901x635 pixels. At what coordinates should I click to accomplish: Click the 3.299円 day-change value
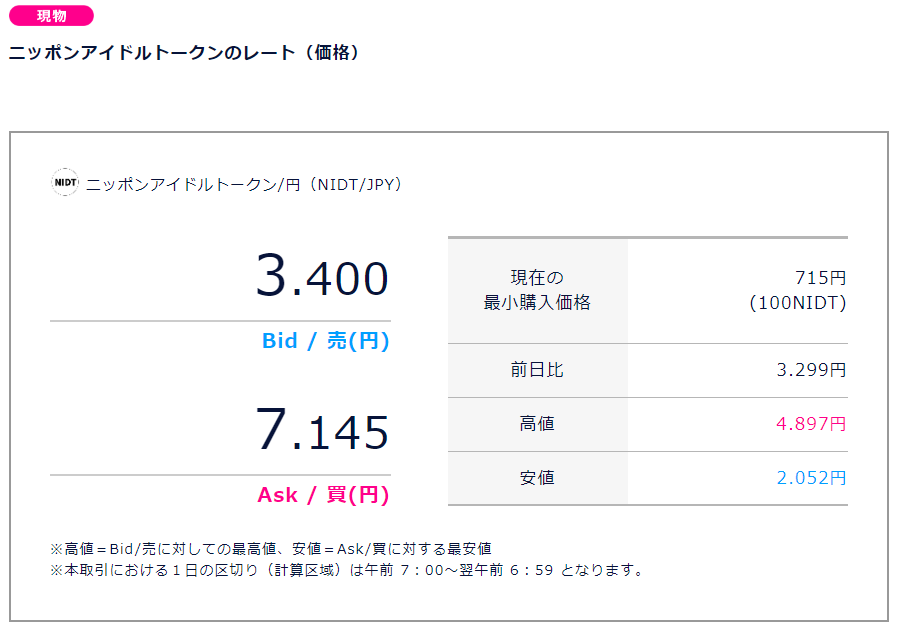click(811, 370)
